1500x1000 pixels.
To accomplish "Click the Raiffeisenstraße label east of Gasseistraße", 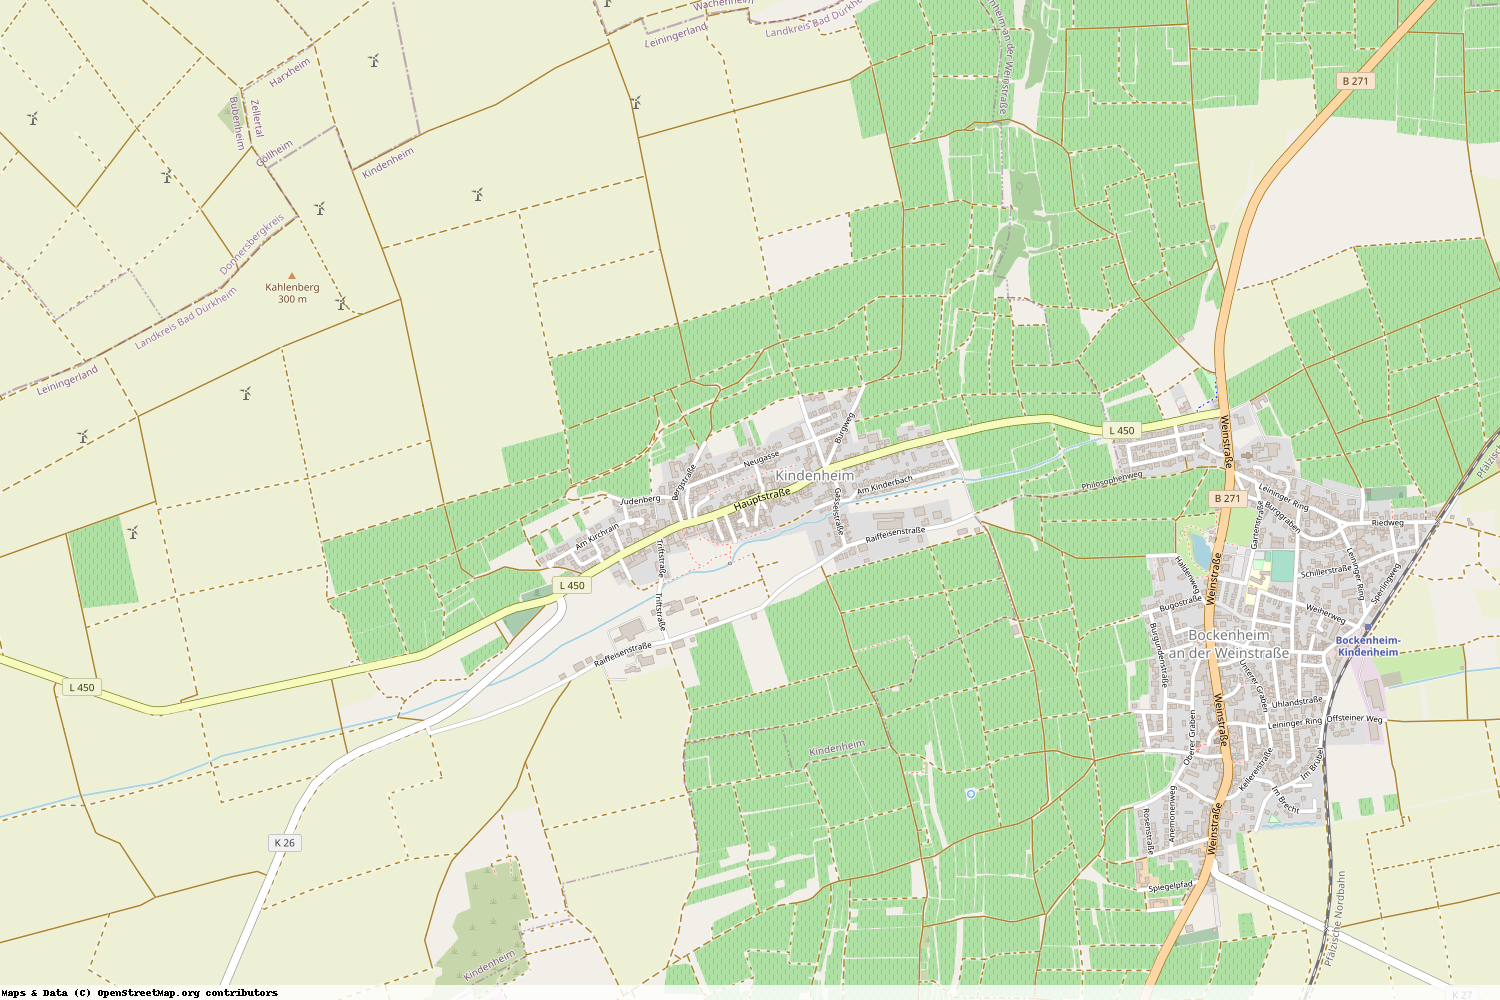I will click(895, 535).
